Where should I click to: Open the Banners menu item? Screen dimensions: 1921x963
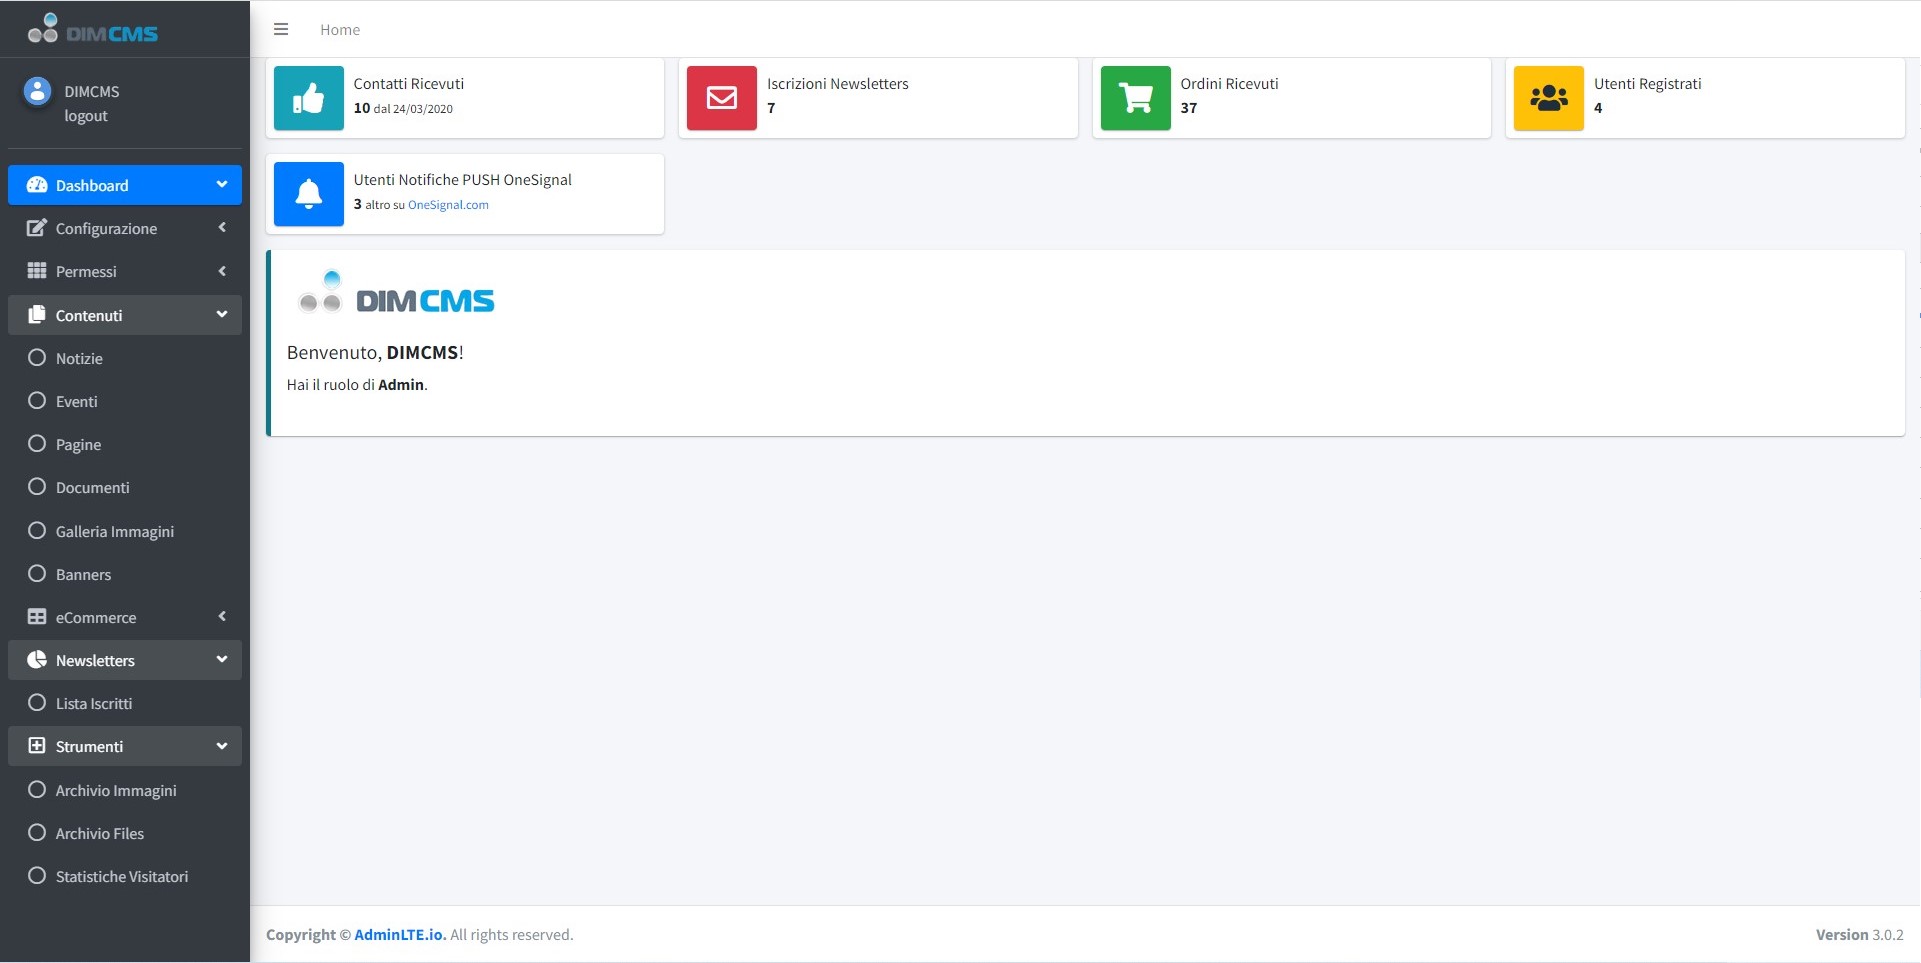tap(125, 574)
